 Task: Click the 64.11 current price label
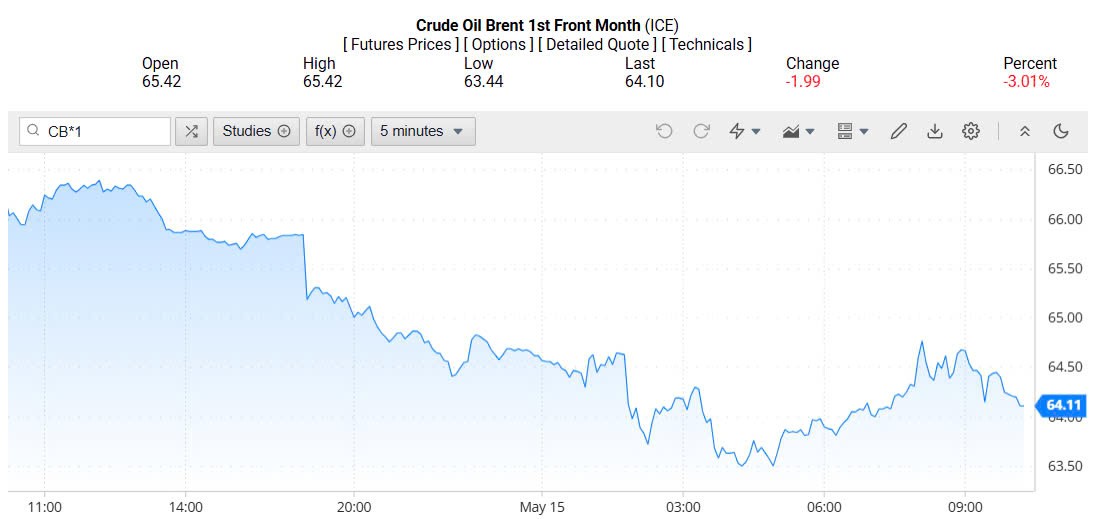(x=1063, y=405)
